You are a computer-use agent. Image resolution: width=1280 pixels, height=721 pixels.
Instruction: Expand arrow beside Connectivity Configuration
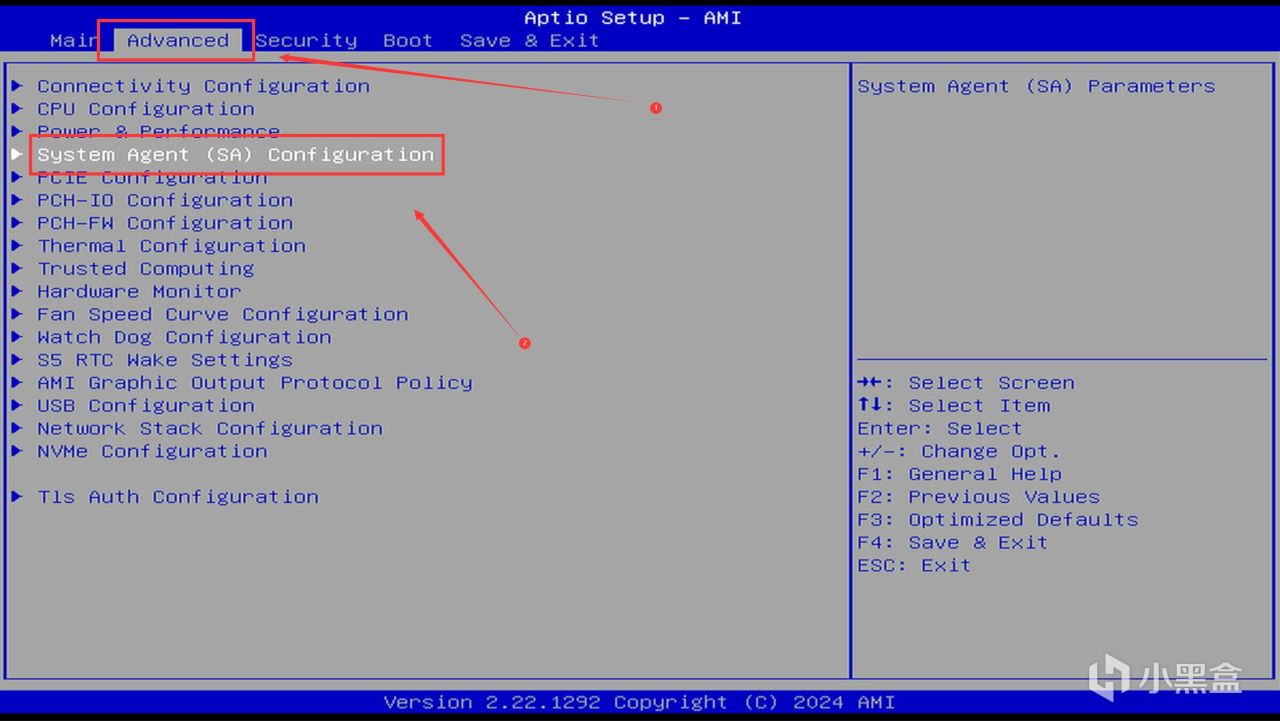tap(17, 86)
